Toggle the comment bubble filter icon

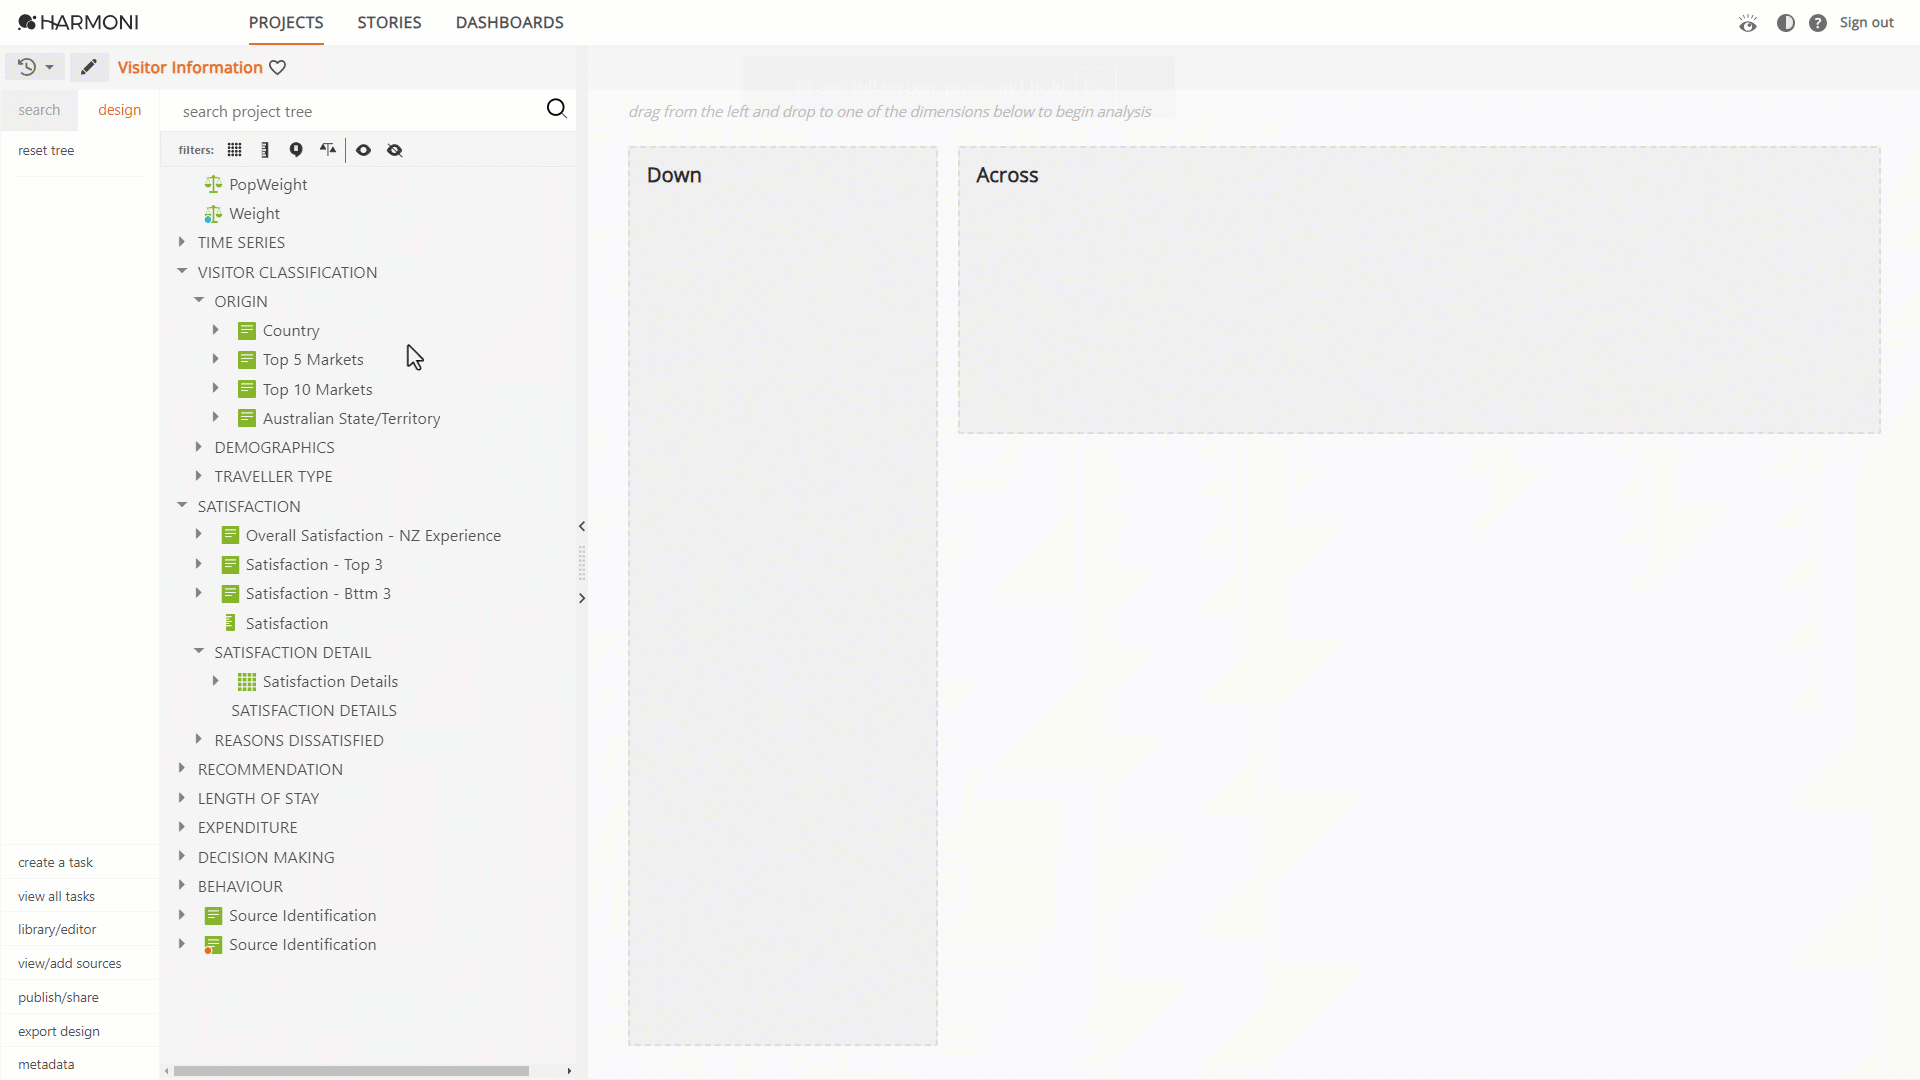[x=296, y=150]
